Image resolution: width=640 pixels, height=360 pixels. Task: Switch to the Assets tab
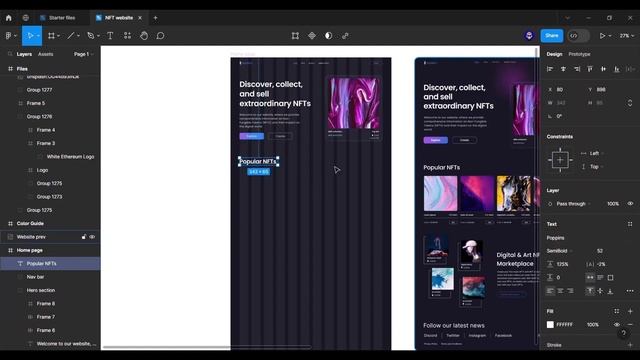coord(45,54)
